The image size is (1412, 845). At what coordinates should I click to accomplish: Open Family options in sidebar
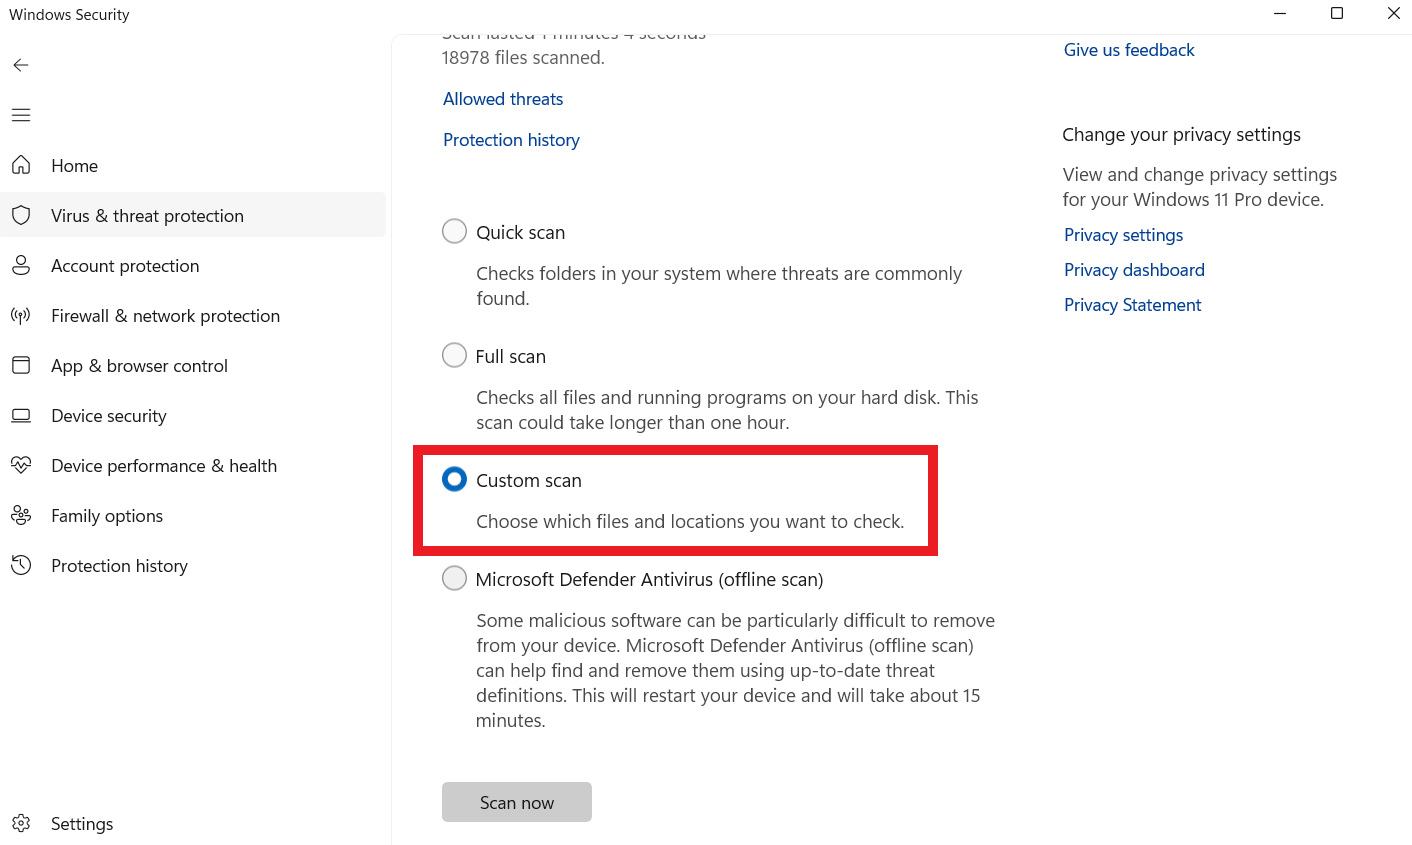pos(193,515)
